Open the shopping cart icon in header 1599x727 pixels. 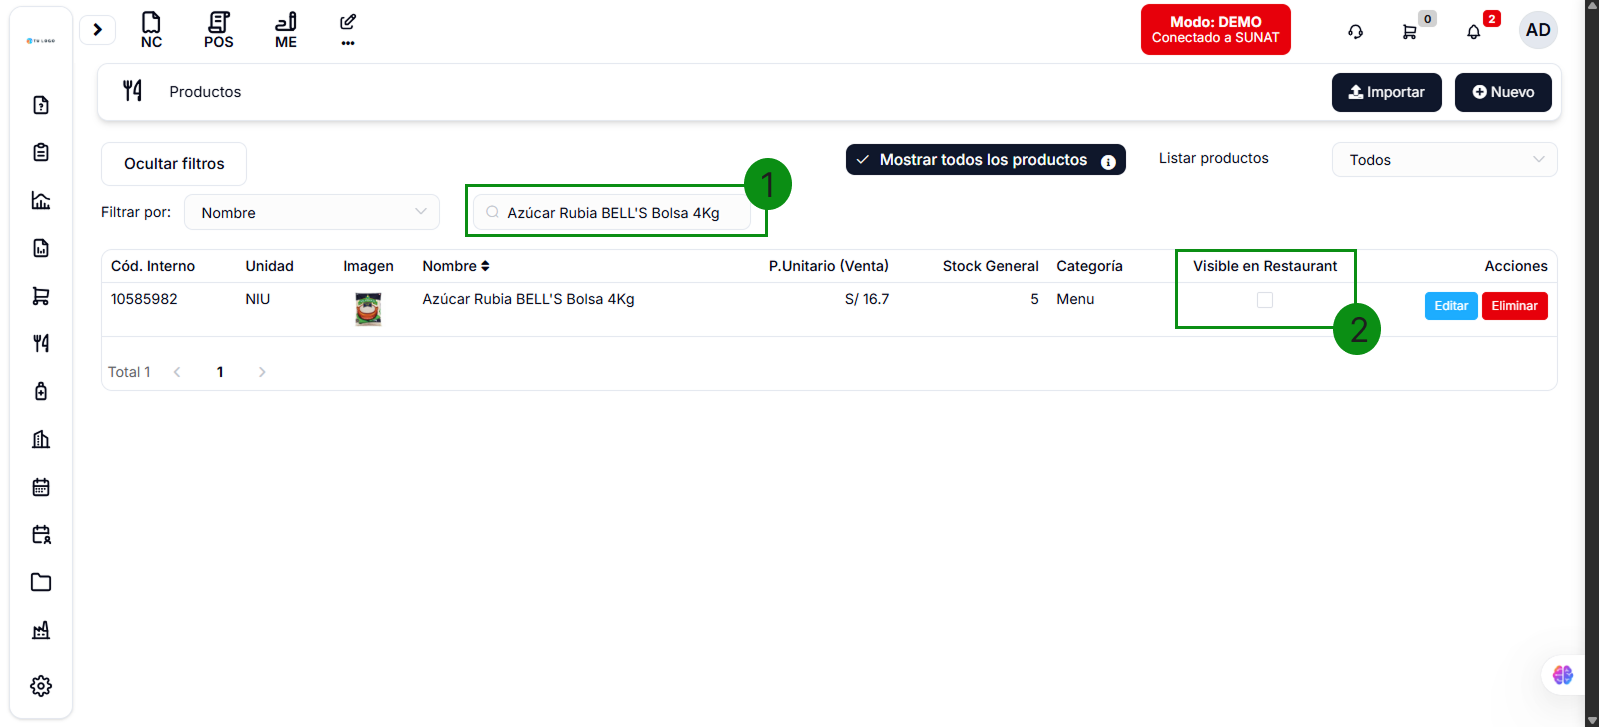(1409, 32)
